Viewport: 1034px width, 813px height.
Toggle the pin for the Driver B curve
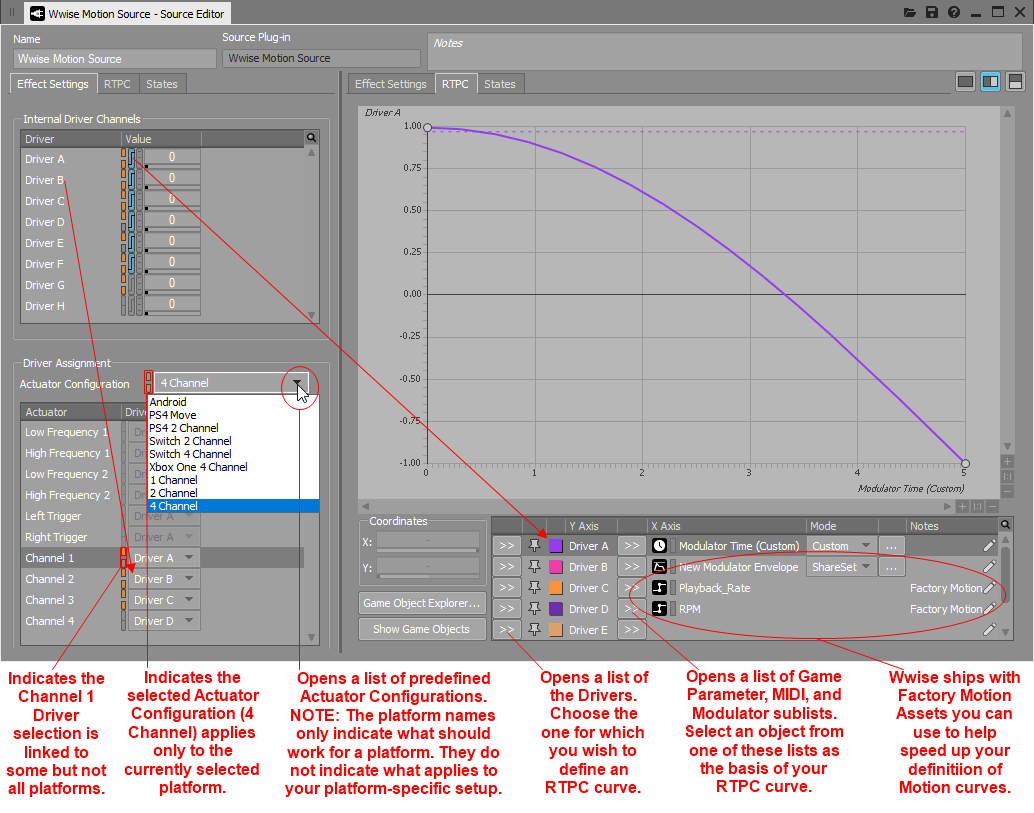tap(534, 566)
